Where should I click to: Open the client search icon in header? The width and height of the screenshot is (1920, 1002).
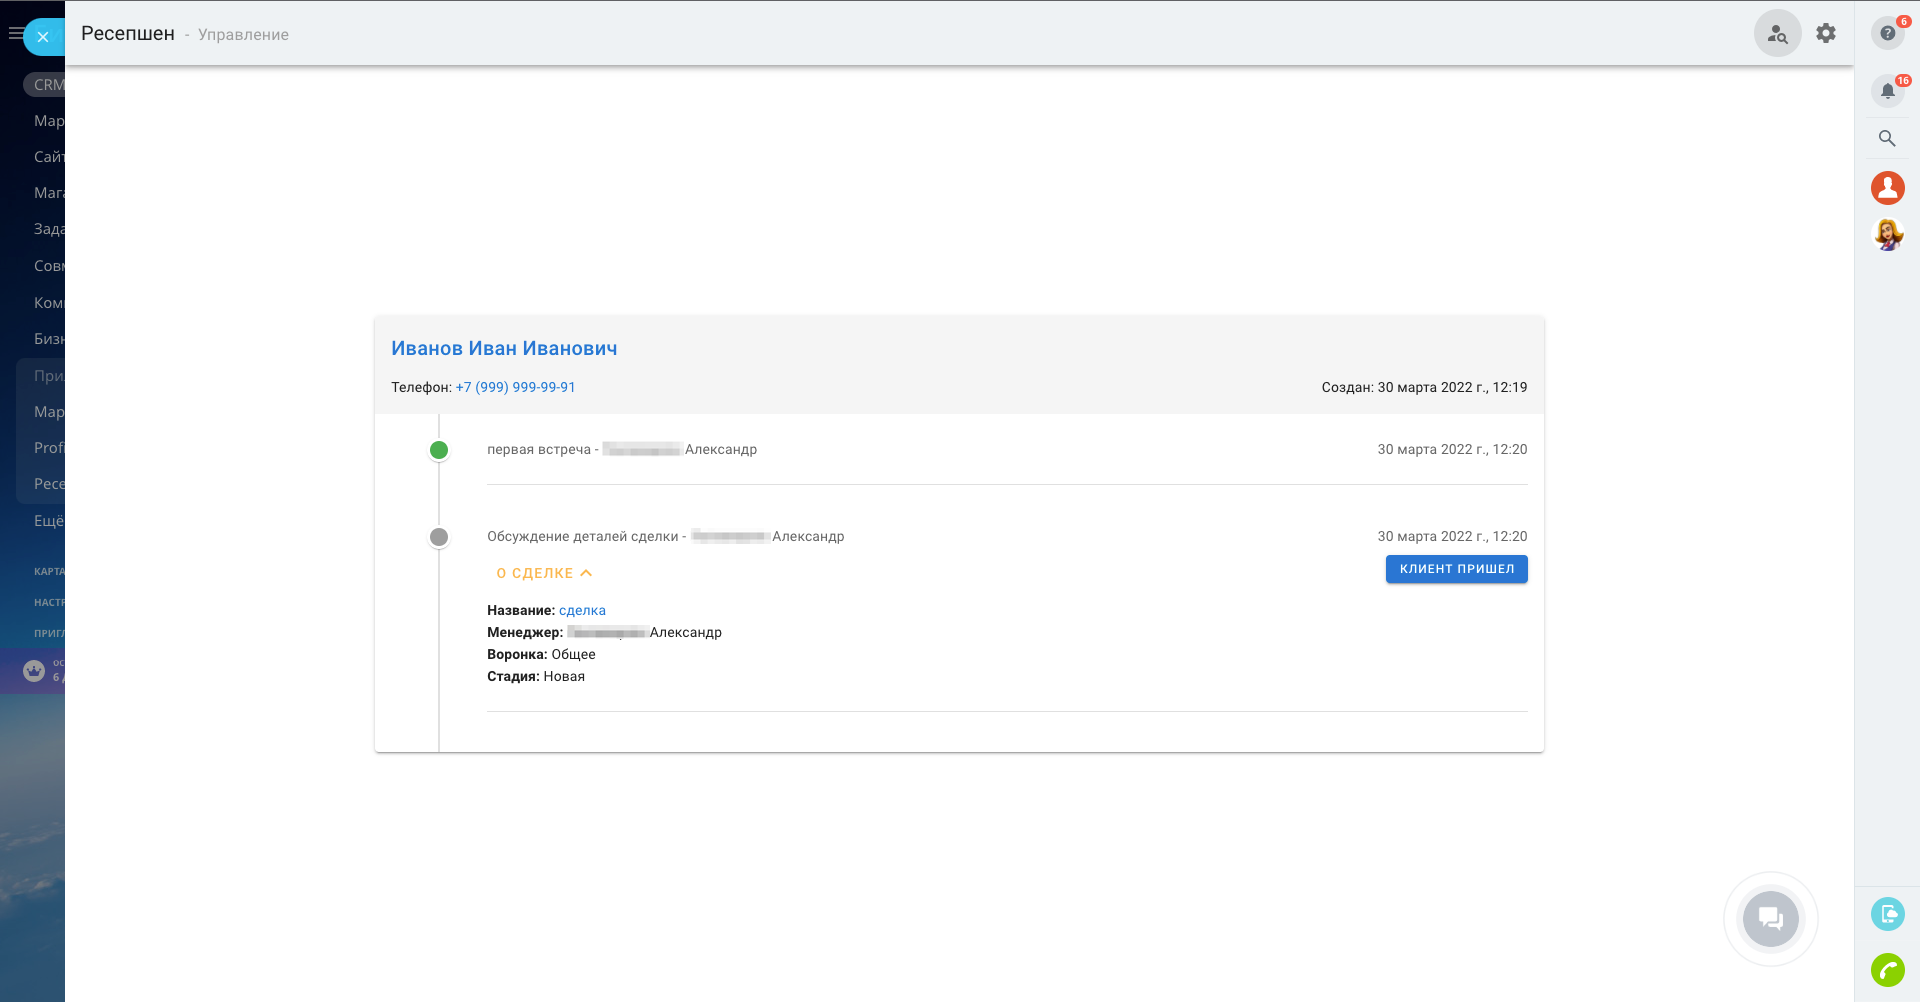[1777, 34]
